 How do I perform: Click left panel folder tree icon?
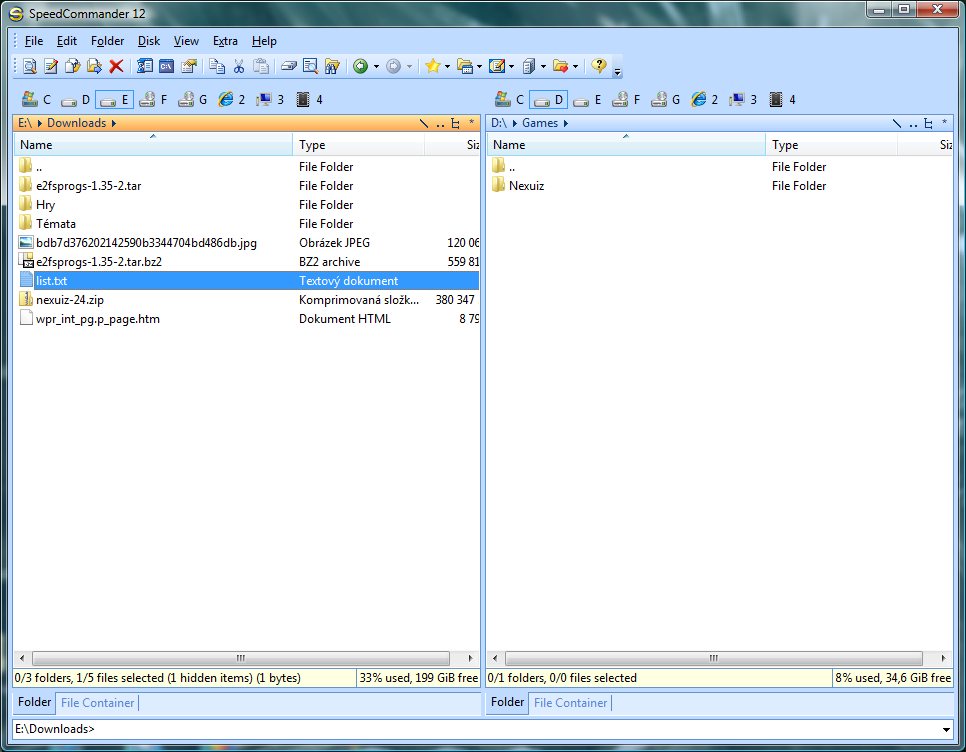455,123
